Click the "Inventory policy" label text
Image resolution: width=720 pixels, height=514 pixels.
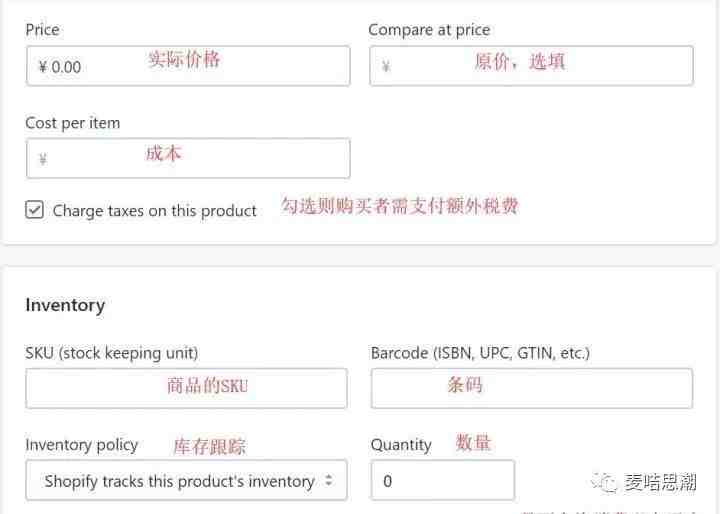point(82,445)
